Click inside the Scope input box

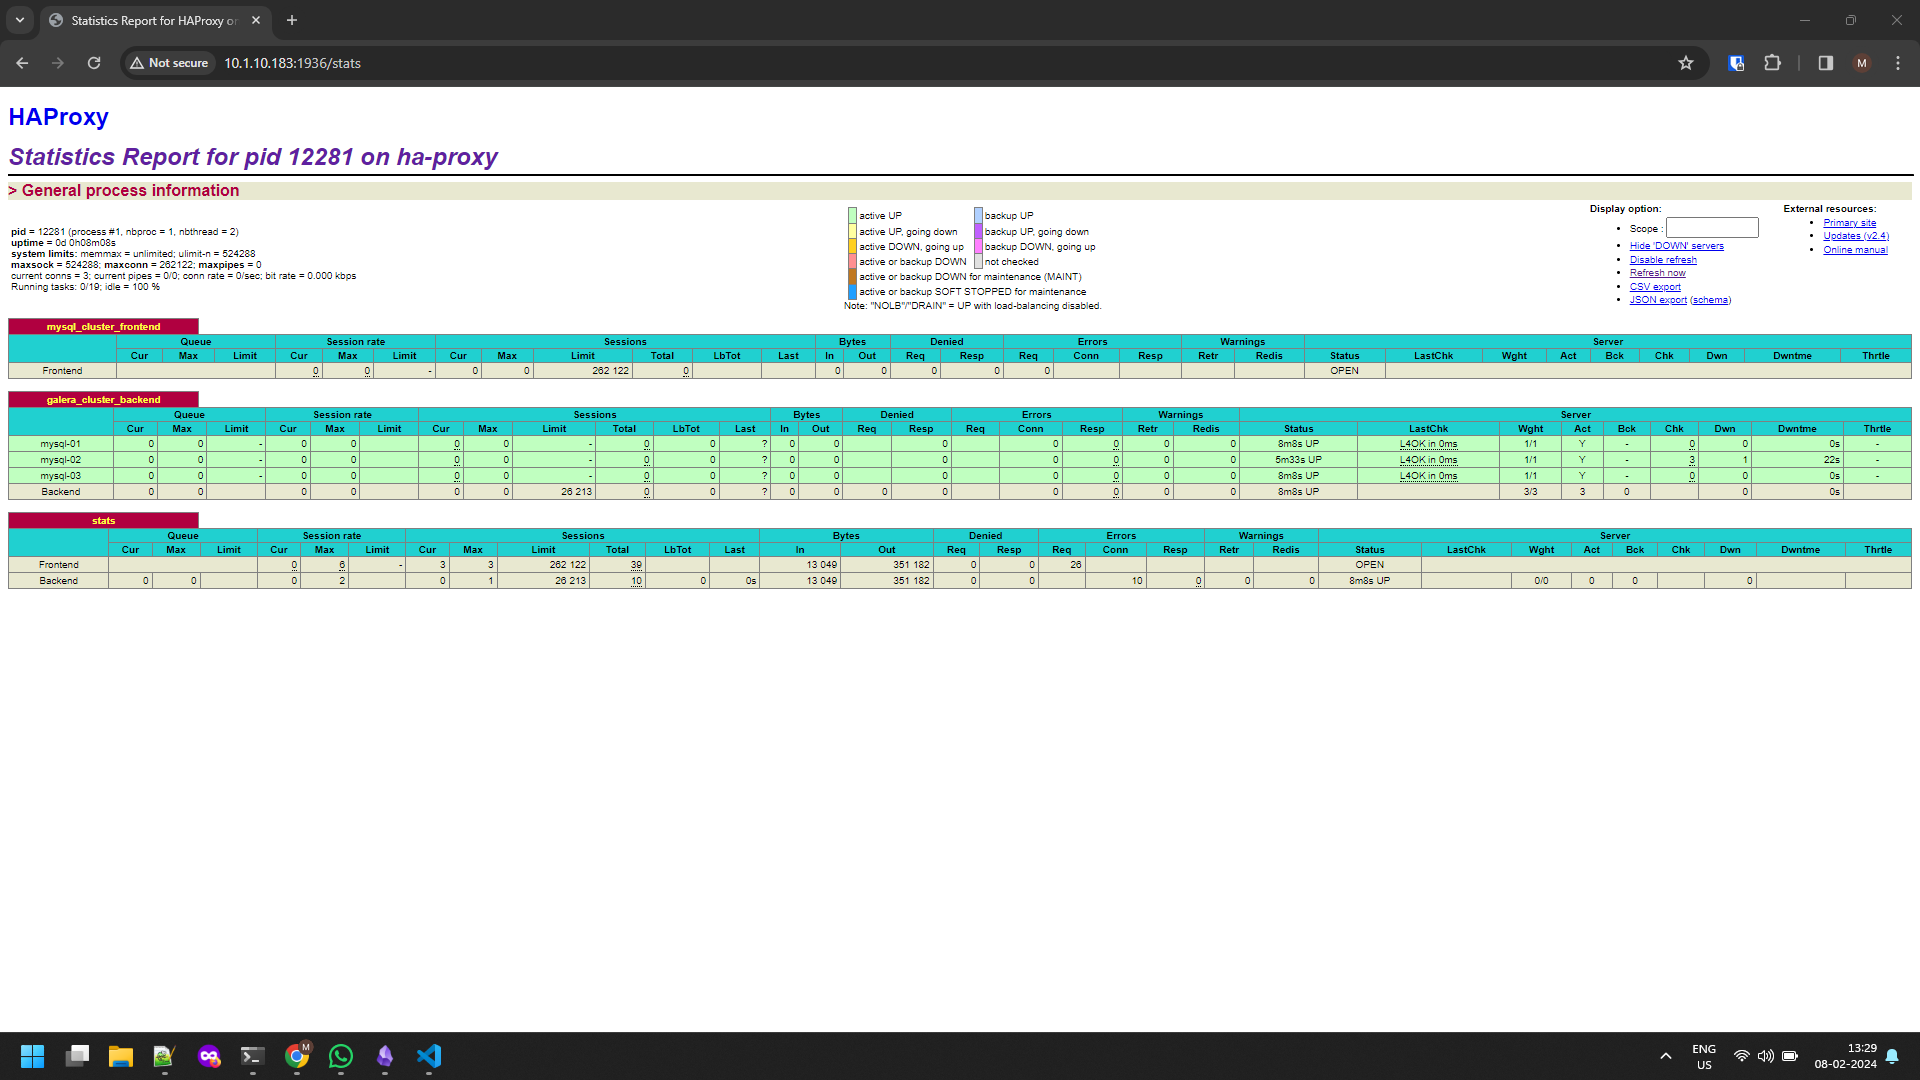[1712, 227]
